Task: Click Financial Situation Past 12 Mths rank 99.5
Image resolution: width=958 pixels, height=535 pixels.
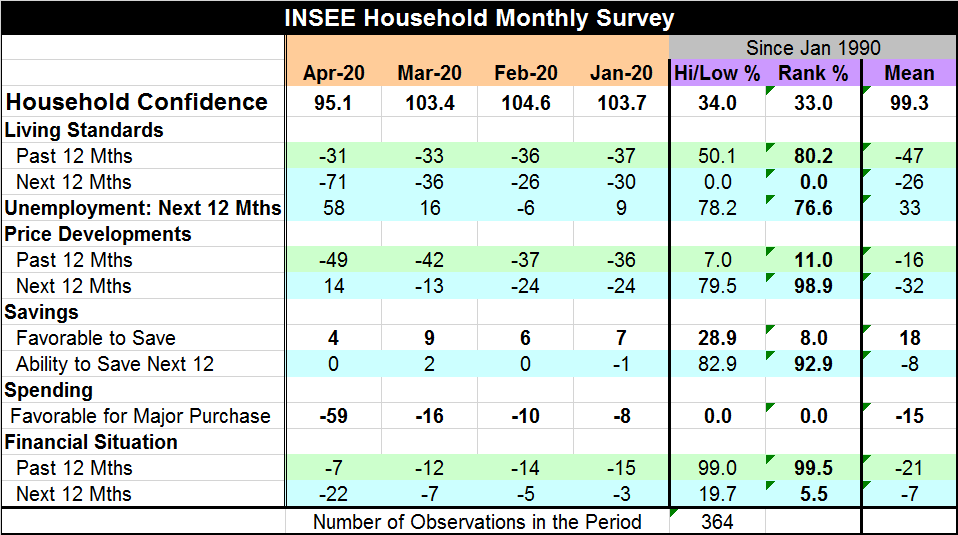Action: click(x=813, y=468)
